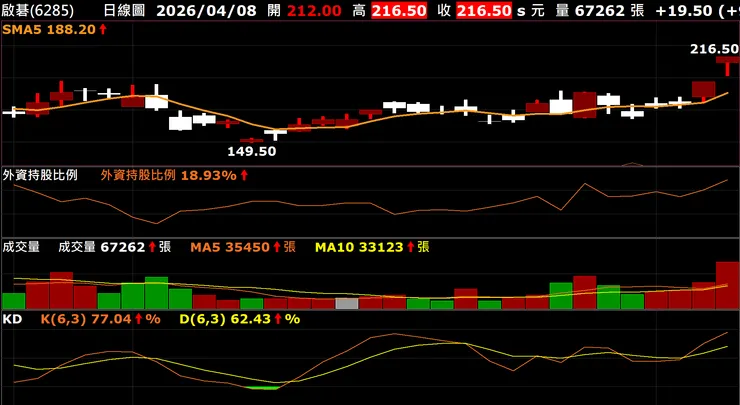Click the volume value 量 67262 張 in the header
740x405 pixels.
(599, 10)
